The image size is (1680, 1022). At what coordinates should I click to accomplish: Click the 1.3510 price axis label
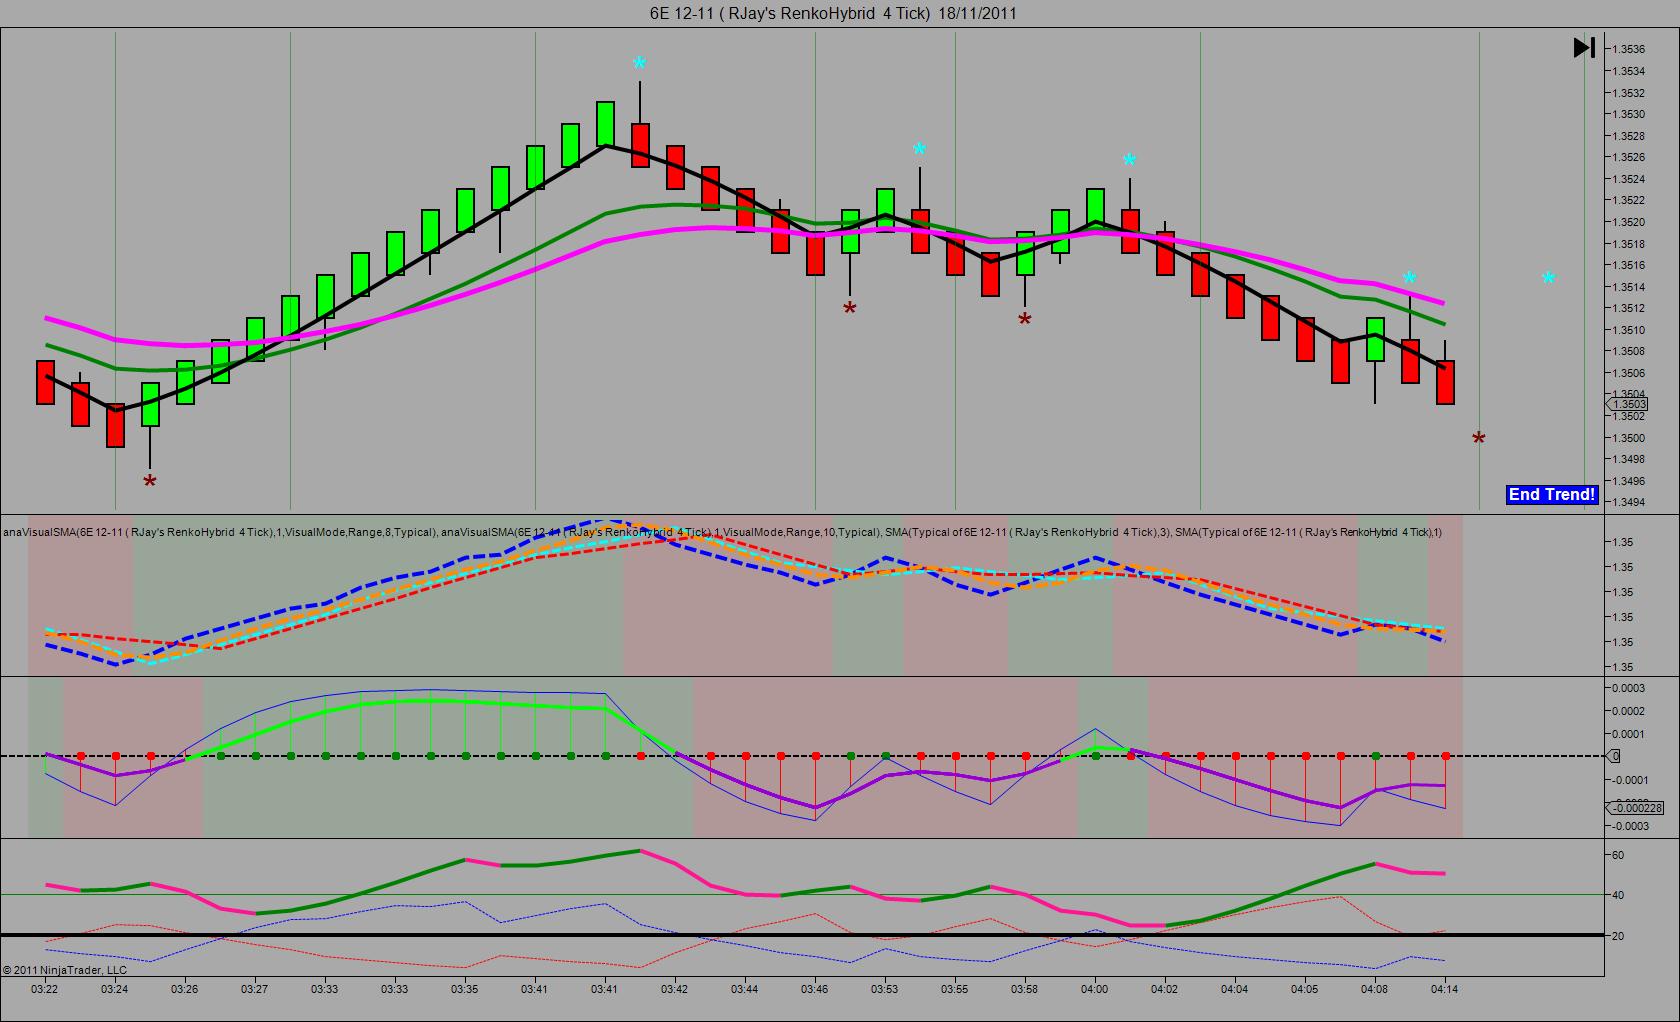tap(1629, 330)
